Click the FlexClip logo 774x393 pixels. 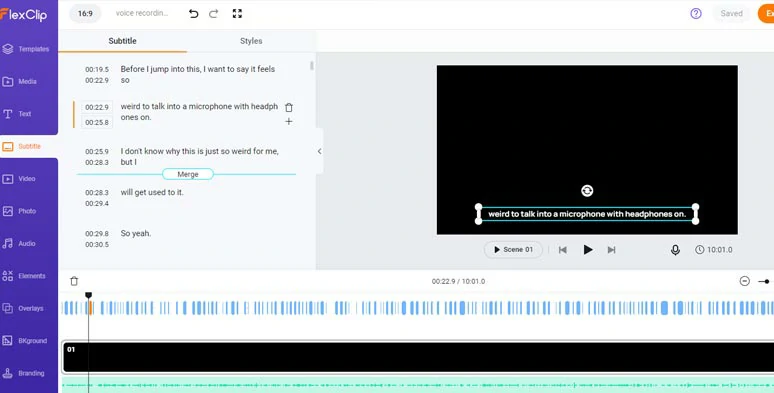point(24,14)
